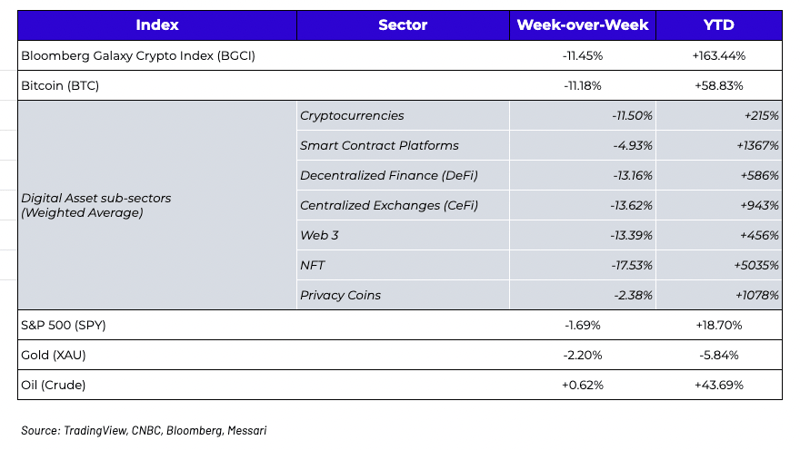Select the Web 3 sector cell

coord(320,235)
